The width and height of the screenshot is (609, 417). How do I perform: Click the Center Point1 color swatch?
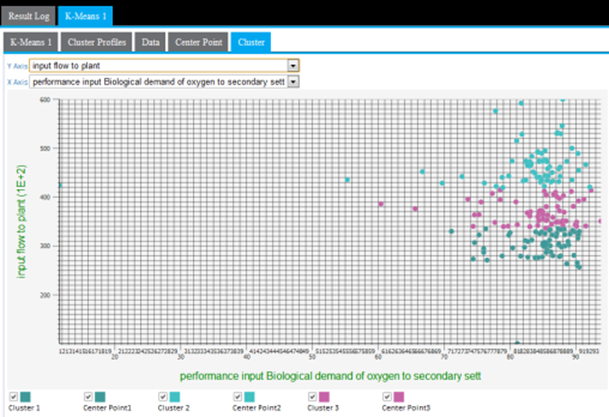[100, 397]
